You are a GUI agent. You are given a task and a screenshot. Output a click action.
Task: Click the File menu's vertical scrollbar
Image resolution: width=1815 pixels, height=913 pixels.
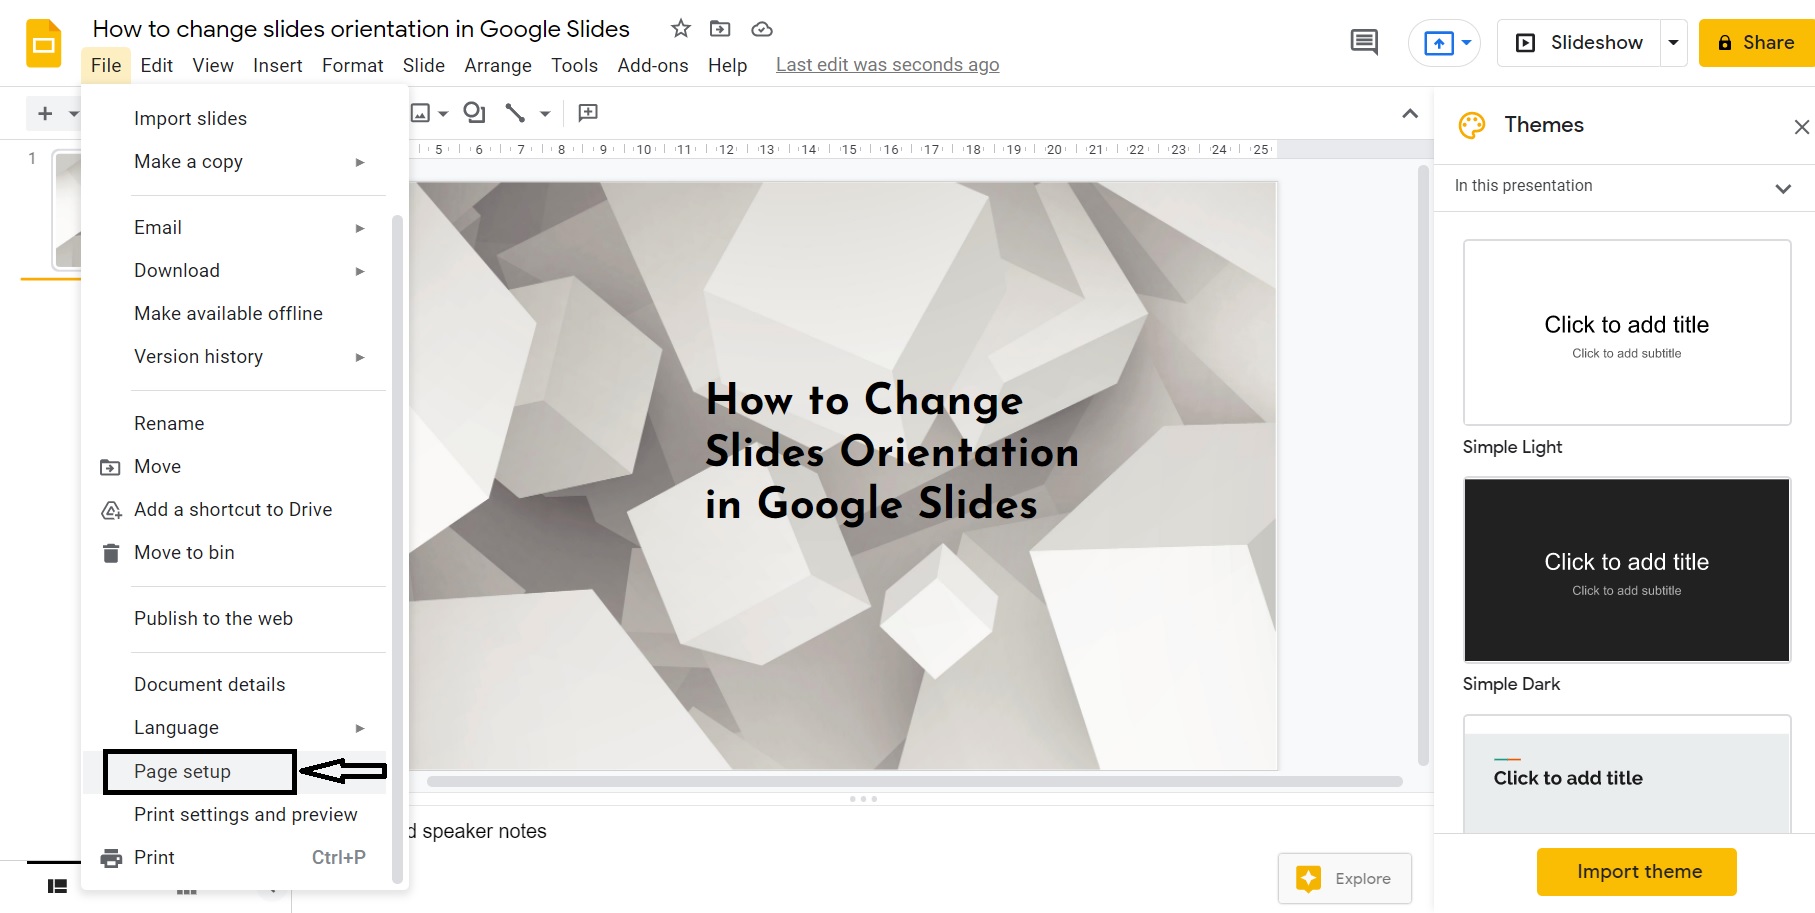coord(397,548)
